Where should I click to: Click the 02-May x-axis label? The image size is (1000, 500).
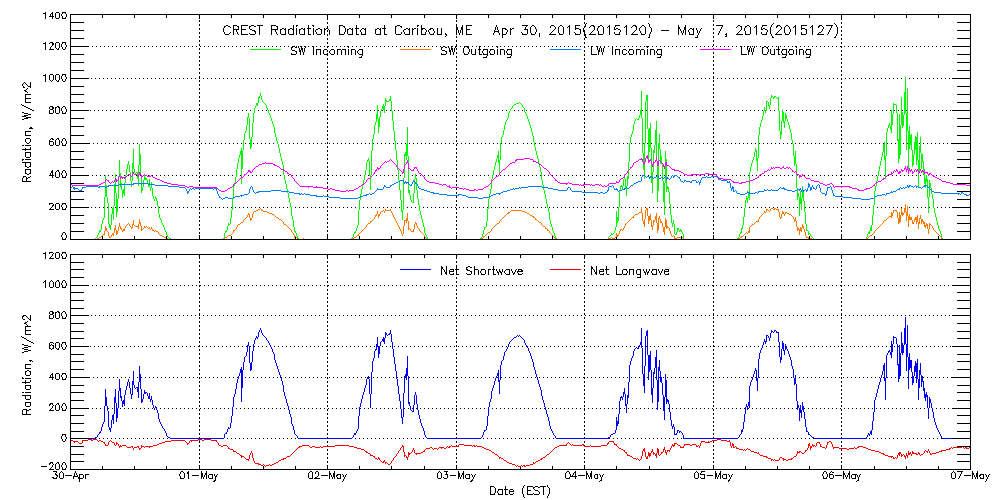click(x=329, y=477)
